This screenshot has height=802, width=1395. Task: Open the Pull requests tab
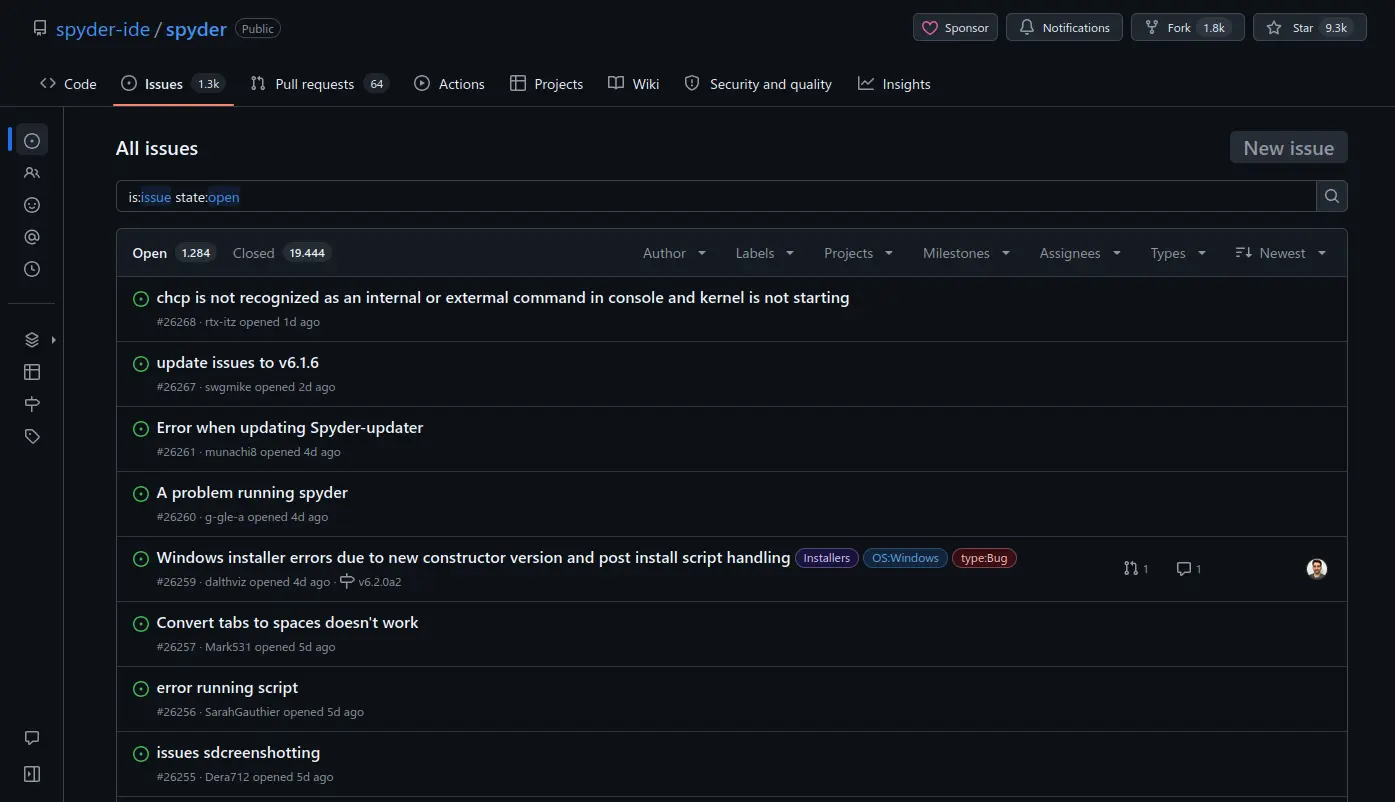[x=319, y=84]
